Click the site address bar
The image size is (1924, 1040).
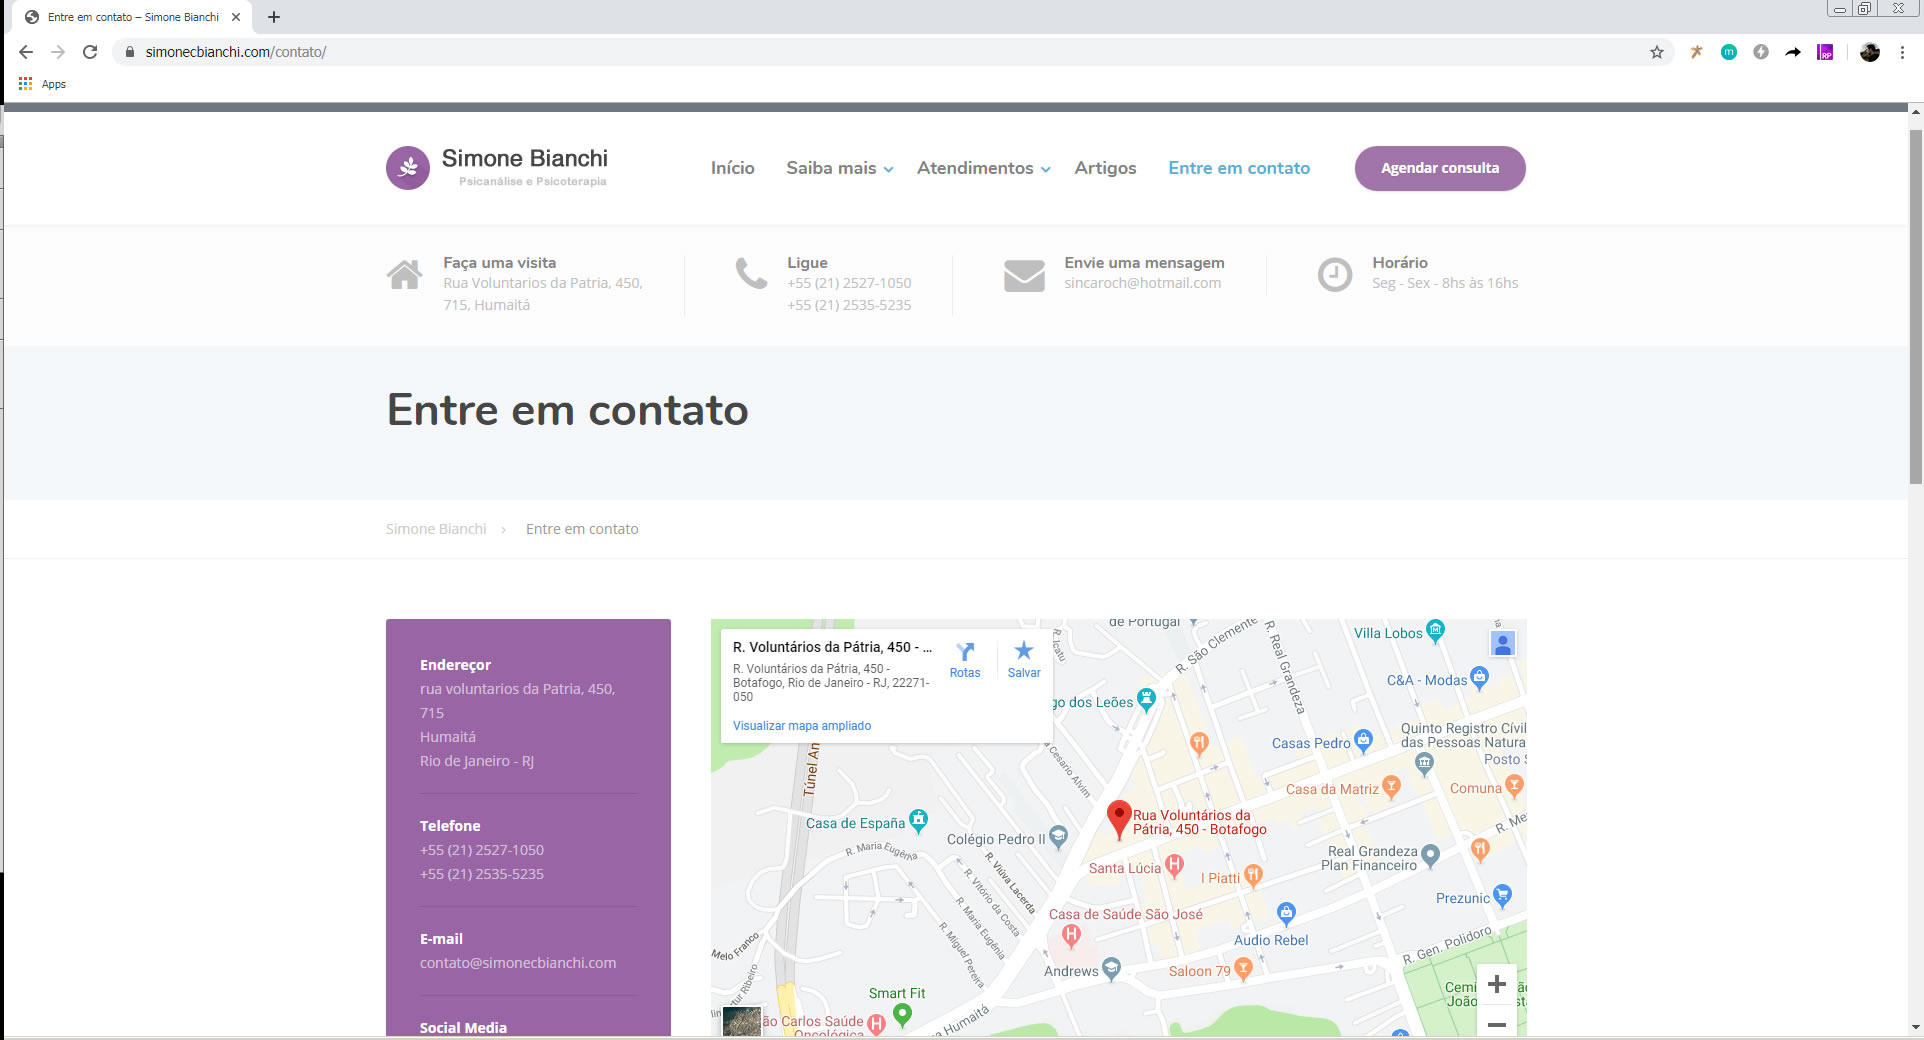pos(880,52)
